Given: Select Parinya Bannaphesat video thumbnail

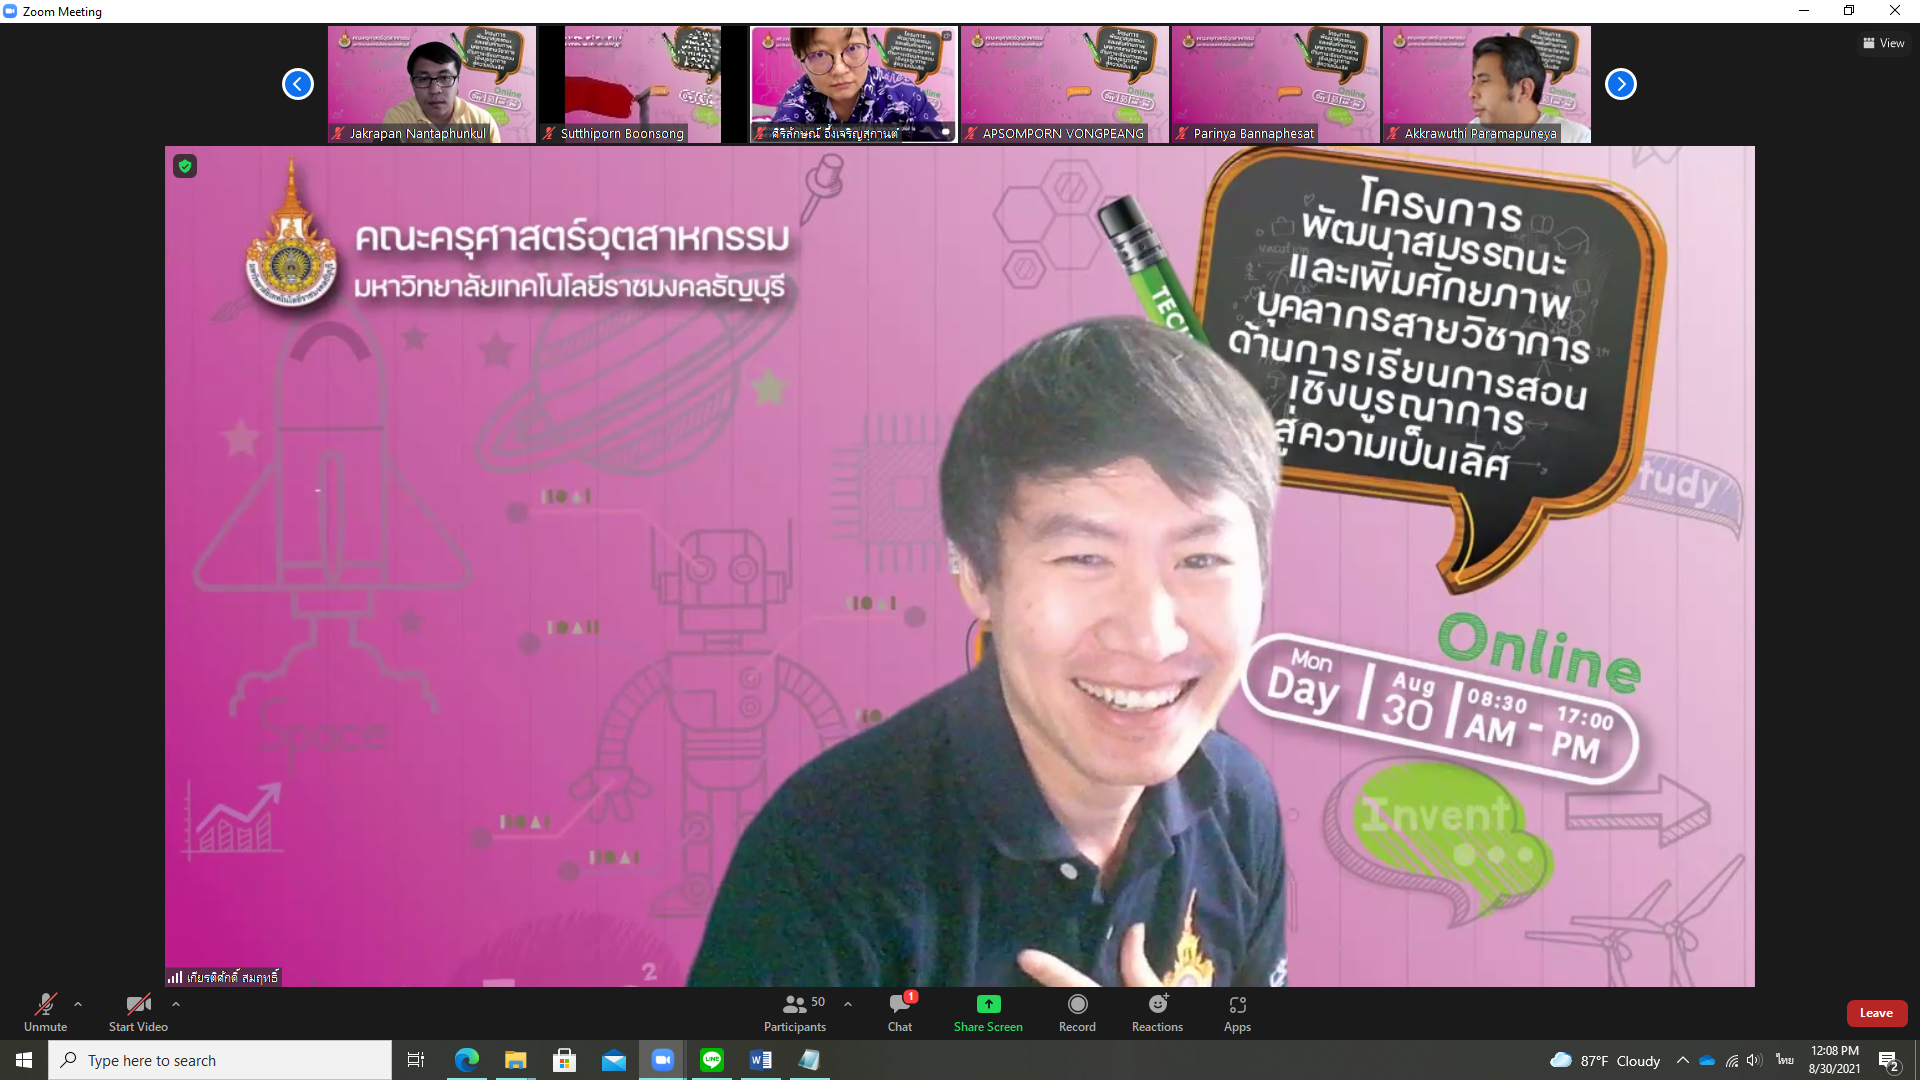Looking at the screenshot, I should point(1276,84).
